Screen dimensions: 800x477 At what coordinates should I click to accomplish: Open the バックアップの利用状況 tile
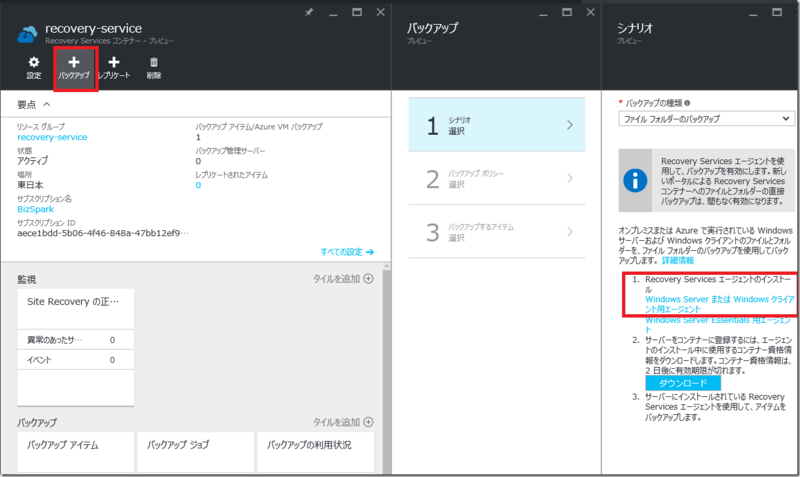[315, 452]
